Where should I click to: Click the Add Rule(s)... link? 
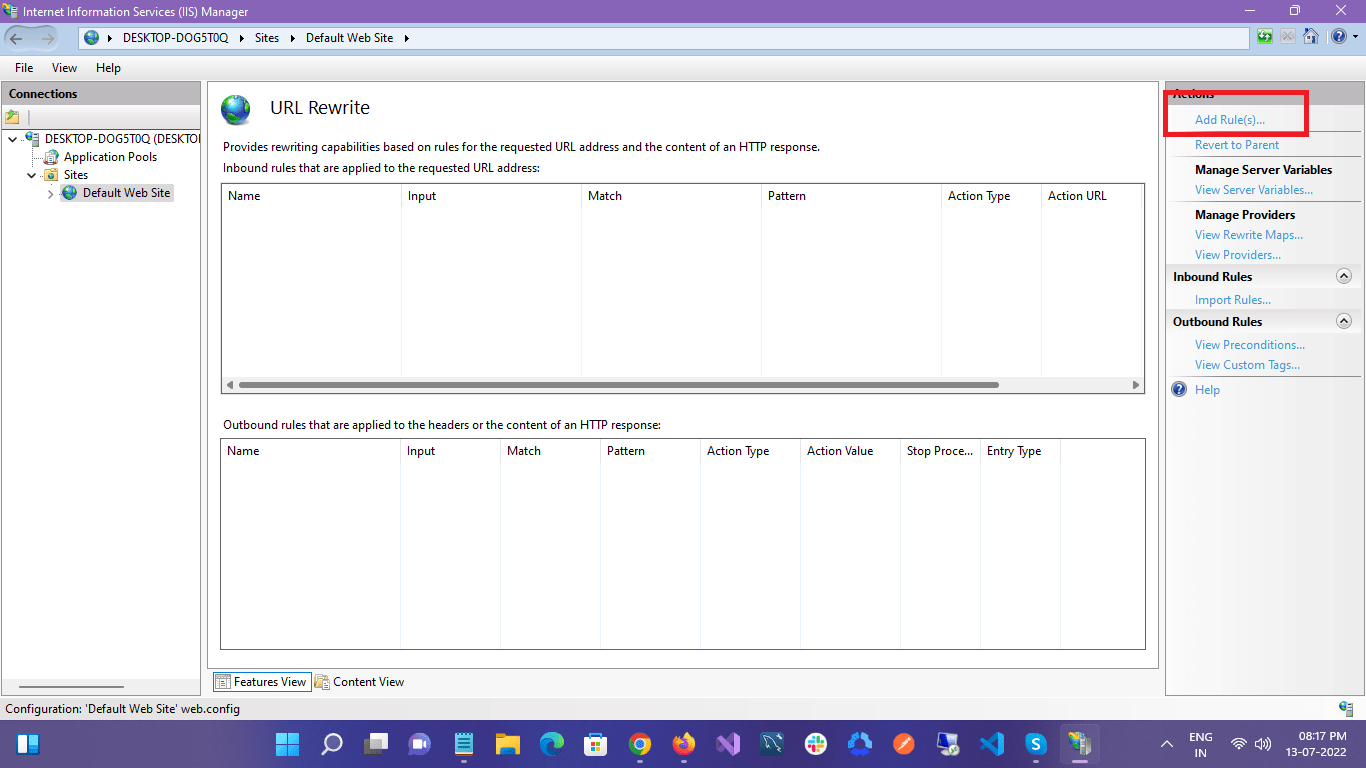1230,120
